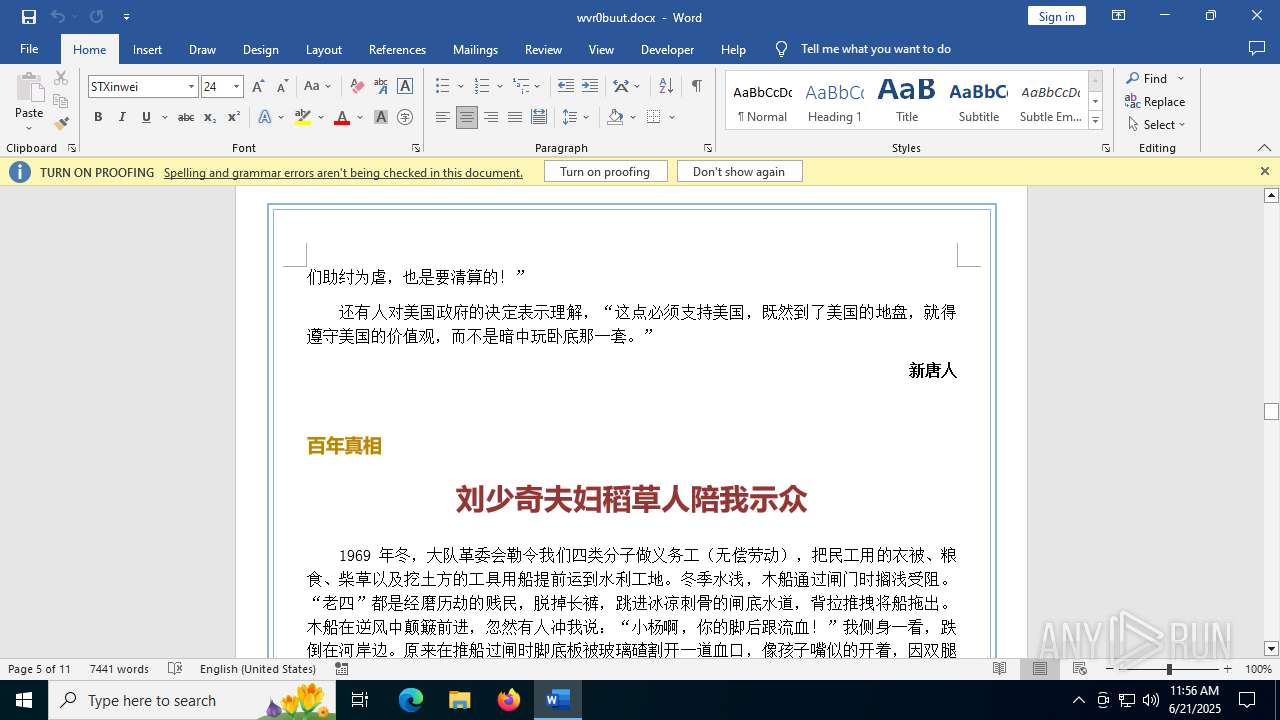Justify paragraph text

(514, 117)
